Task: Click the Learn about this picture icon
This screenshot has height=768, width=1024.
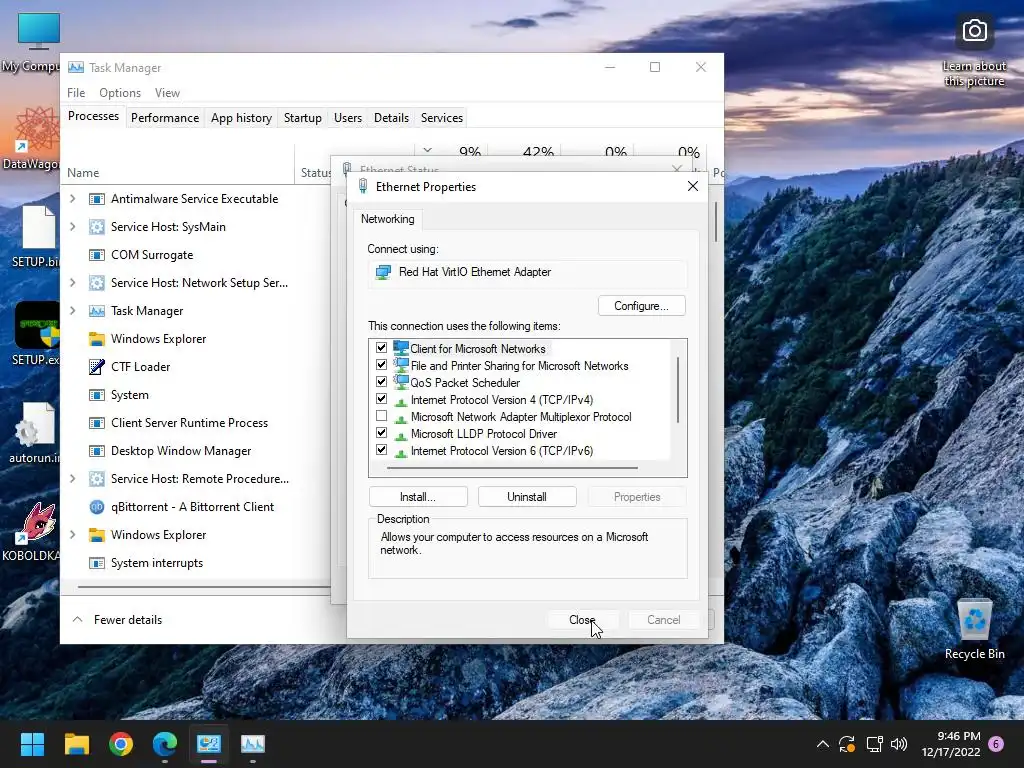Action: click(x=974, y=51)
